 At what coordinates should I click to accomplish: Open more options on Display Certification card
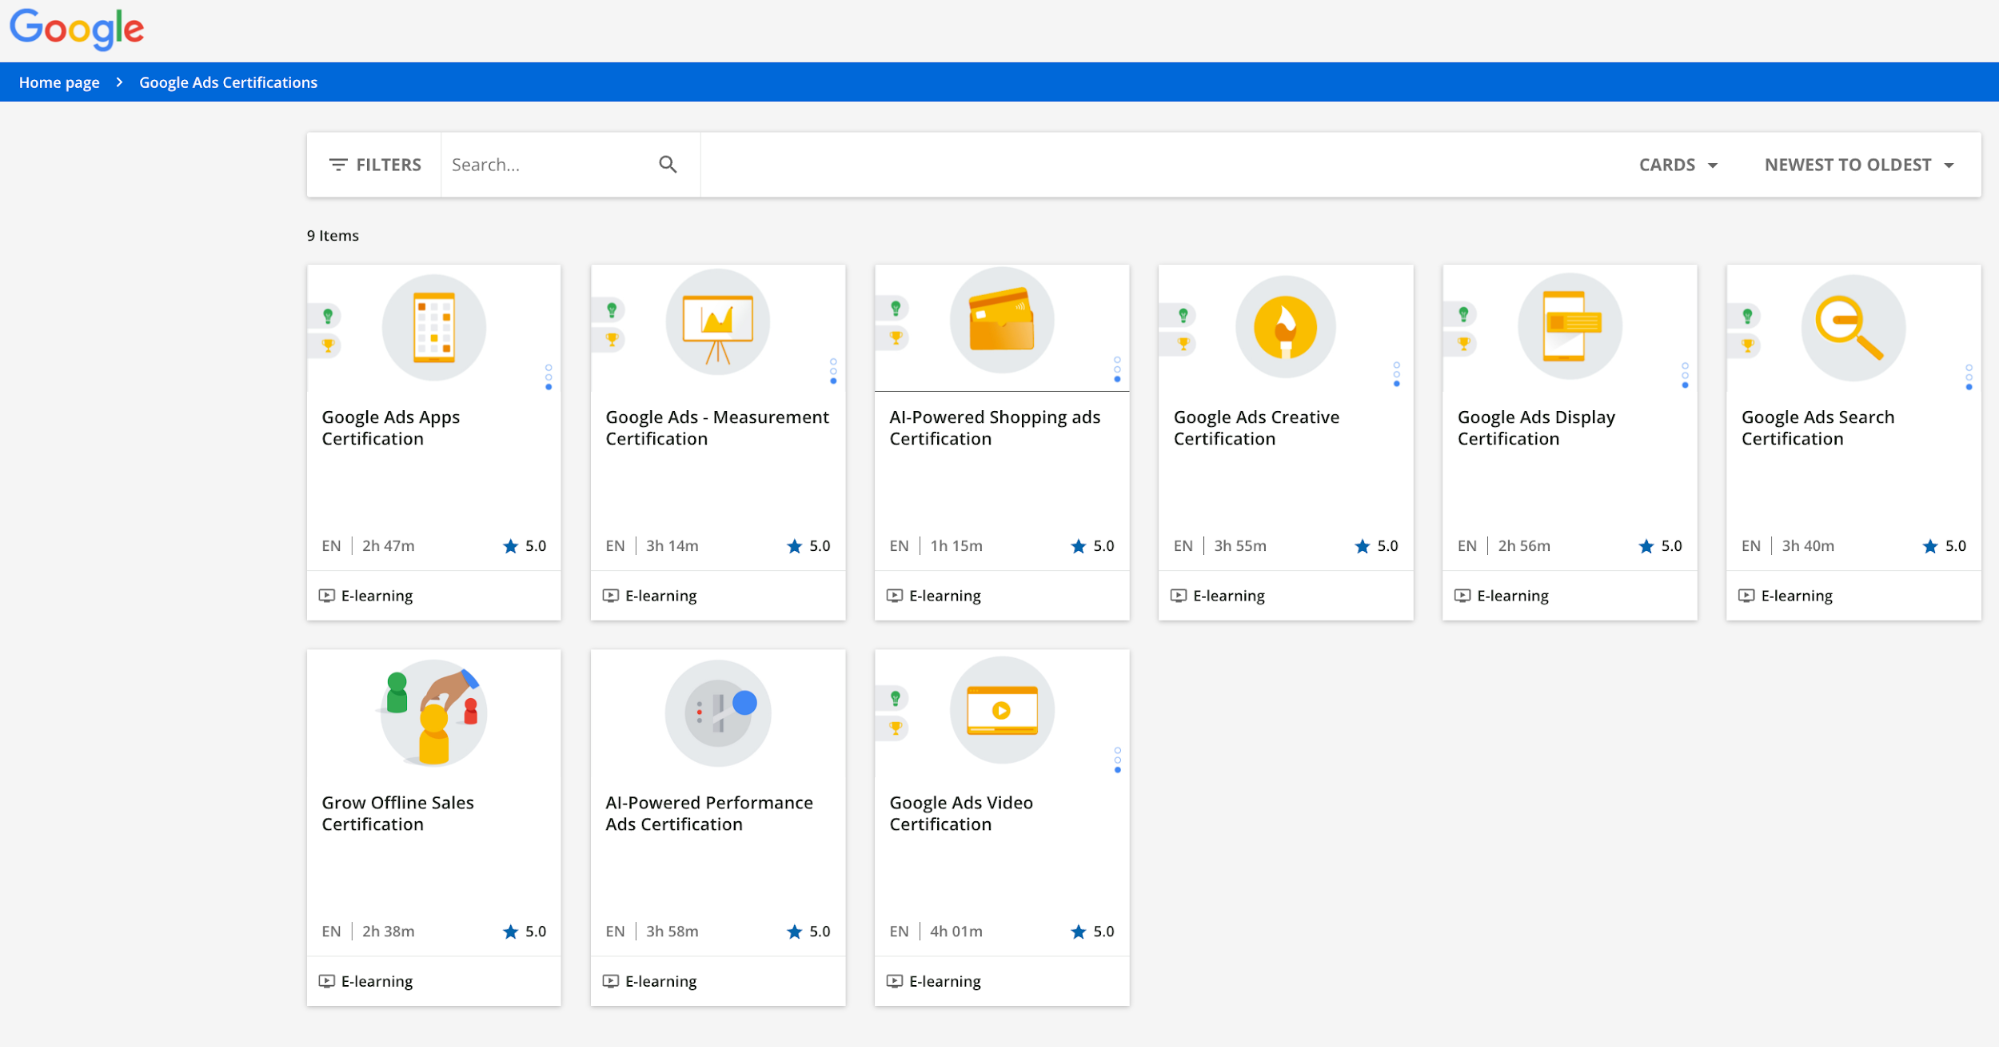pyautogui.click(x=1685, y=376)
